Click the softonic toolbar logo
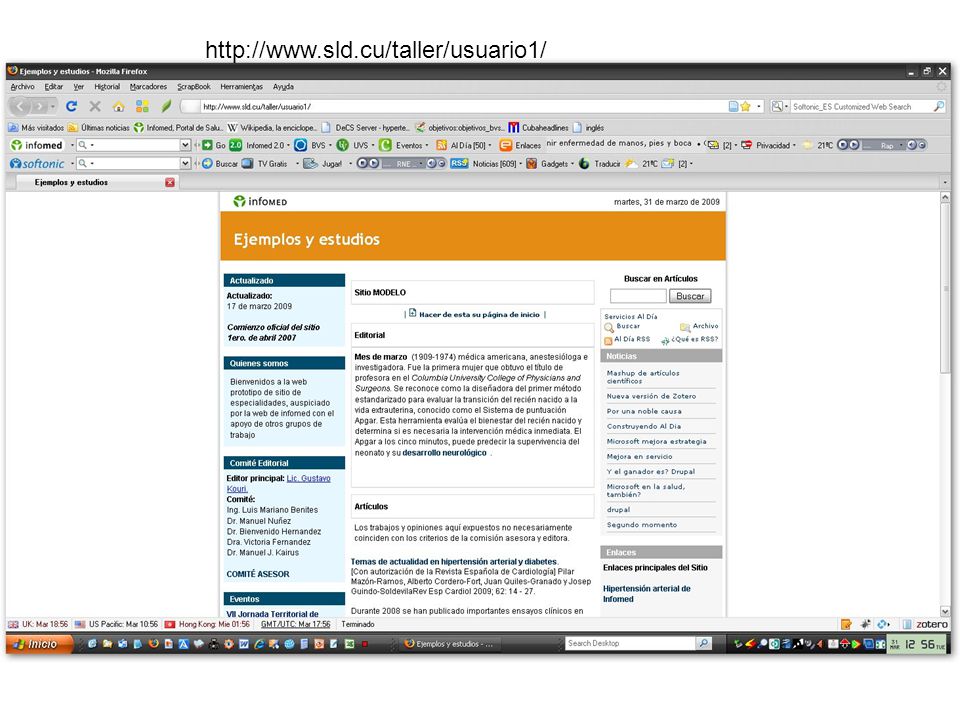960x720 pixels. point(37,163)
